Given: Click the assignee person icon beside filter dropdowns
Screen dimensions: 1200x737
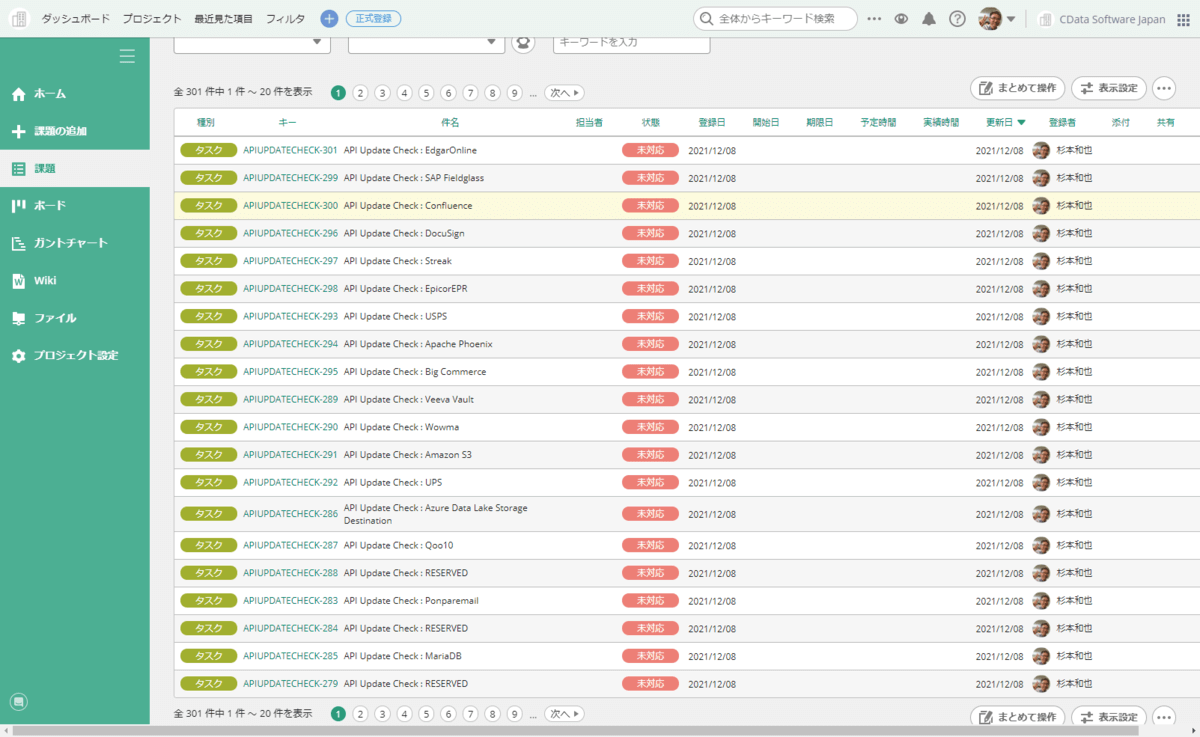Looking at the screenshot, I should click(x=523, y=42).
